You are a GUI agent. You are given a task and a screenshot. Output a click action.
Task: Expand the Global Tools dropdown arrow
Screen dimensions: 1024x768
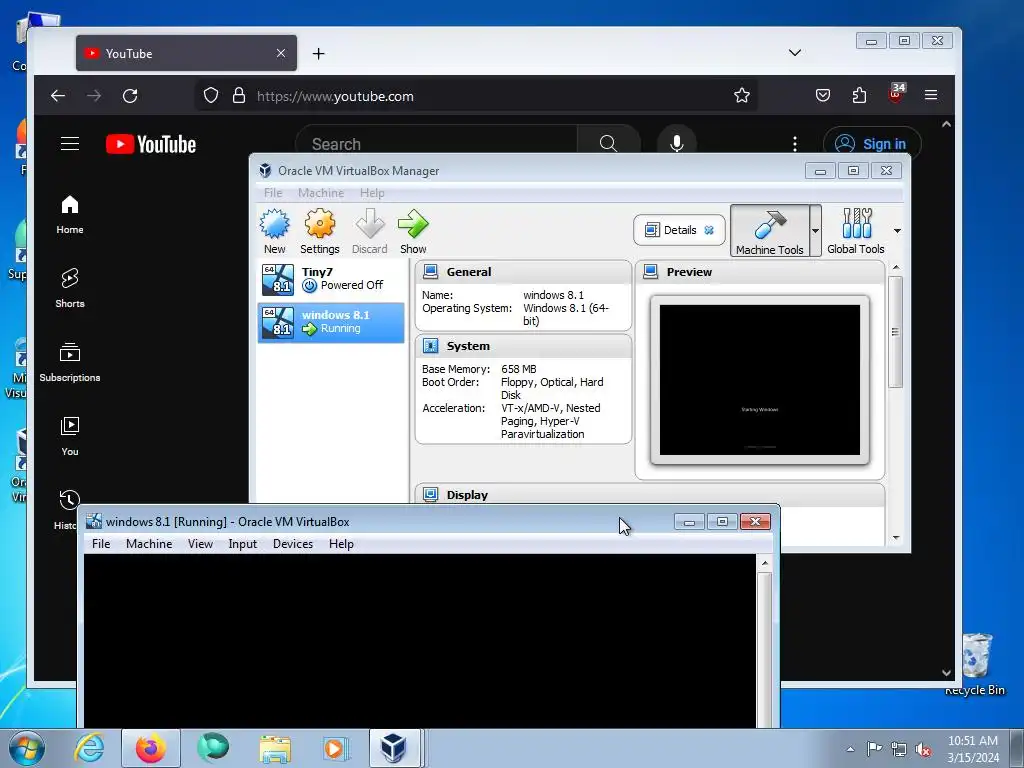point(897,231)
